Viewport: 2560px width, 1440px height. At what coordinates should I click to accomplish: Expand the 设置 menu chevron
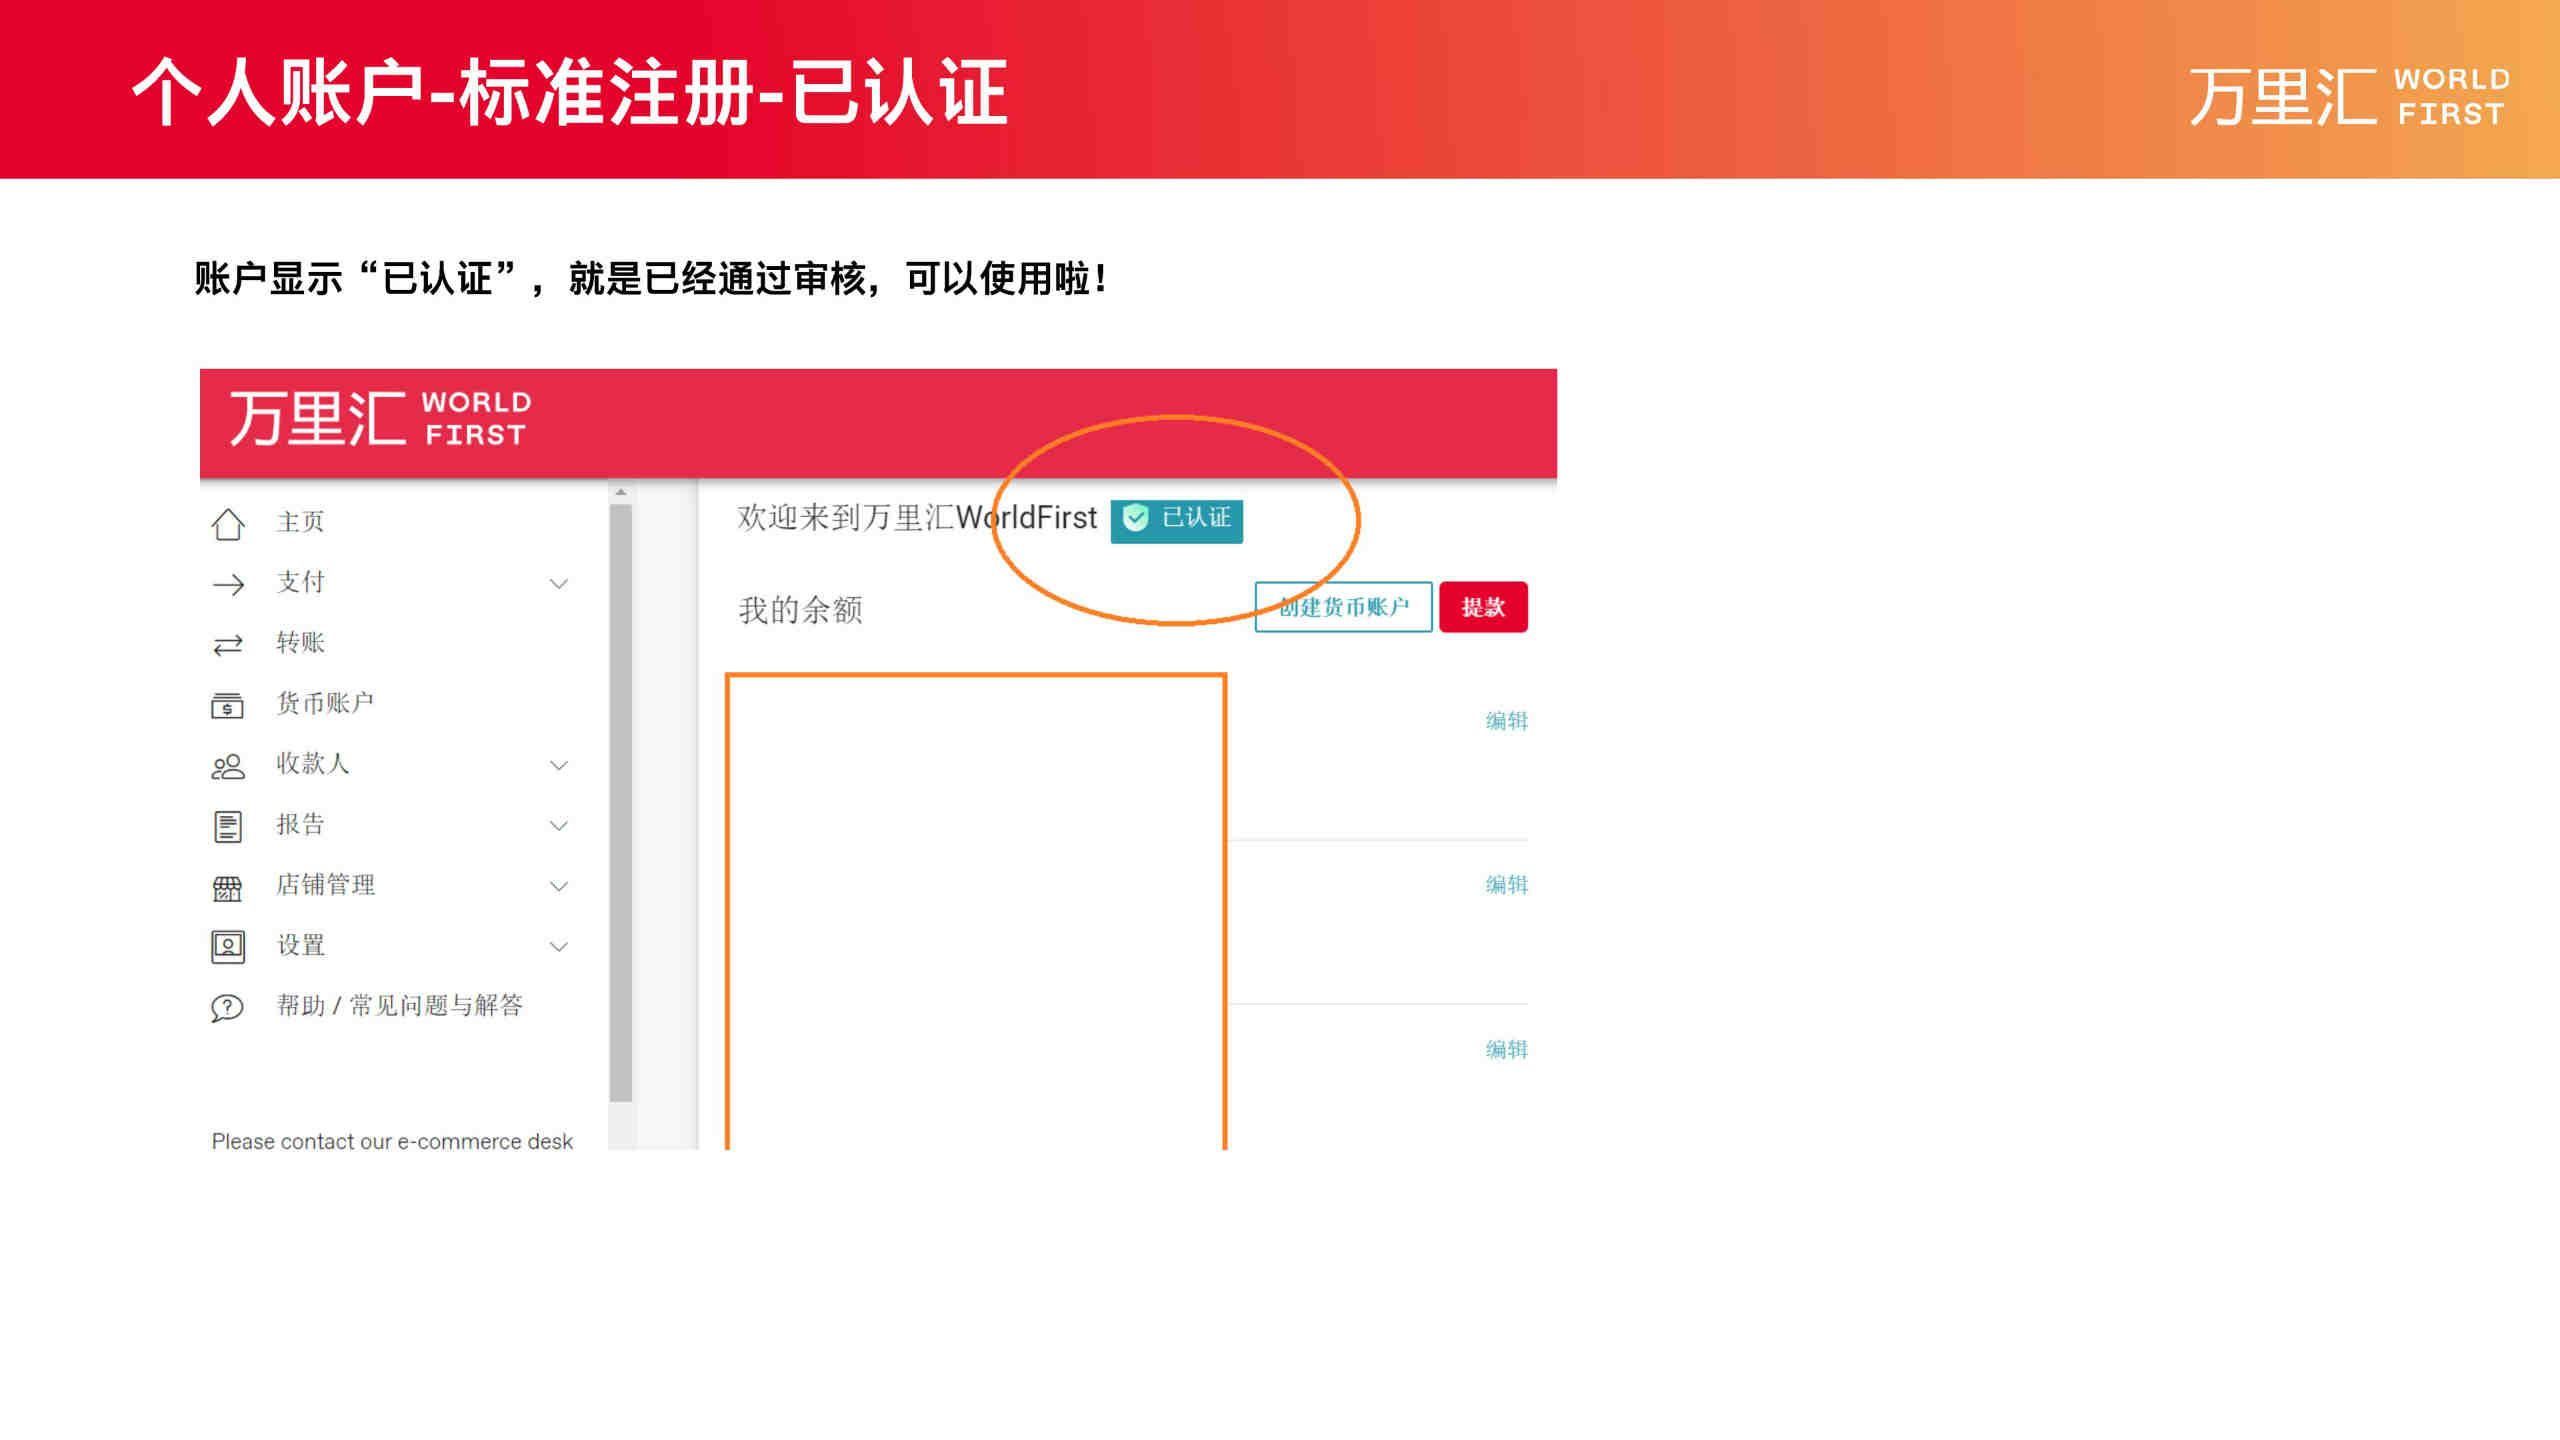[559, 947]
